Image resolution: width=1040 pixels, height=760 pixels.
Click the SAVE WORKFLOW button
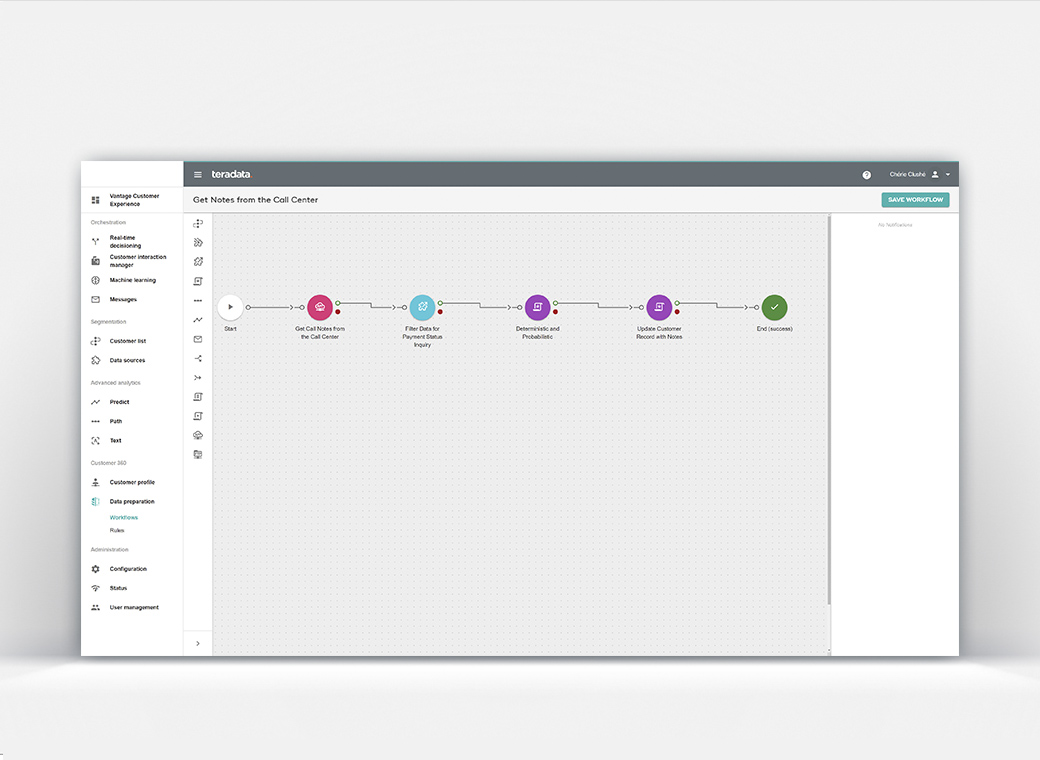point(915,199)
